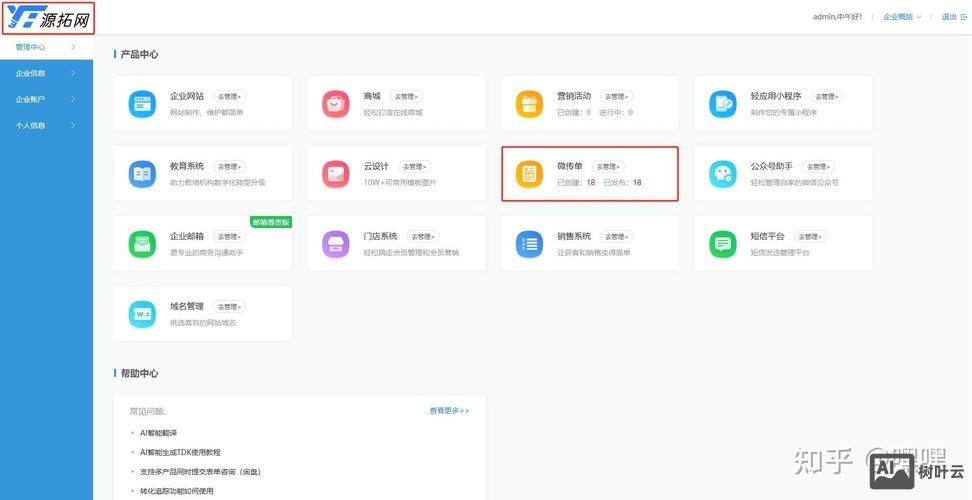This screenshot has height=500, width=972.
Task: Open the 公众号助手 WeChat icon
Action: click(722, 174)
